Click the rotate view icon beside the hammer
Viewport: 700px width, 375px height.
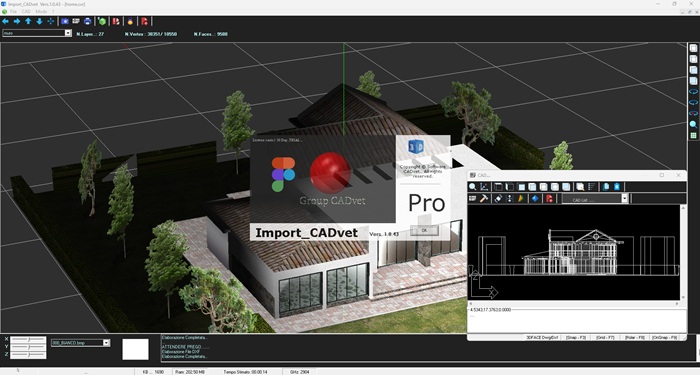498,198
